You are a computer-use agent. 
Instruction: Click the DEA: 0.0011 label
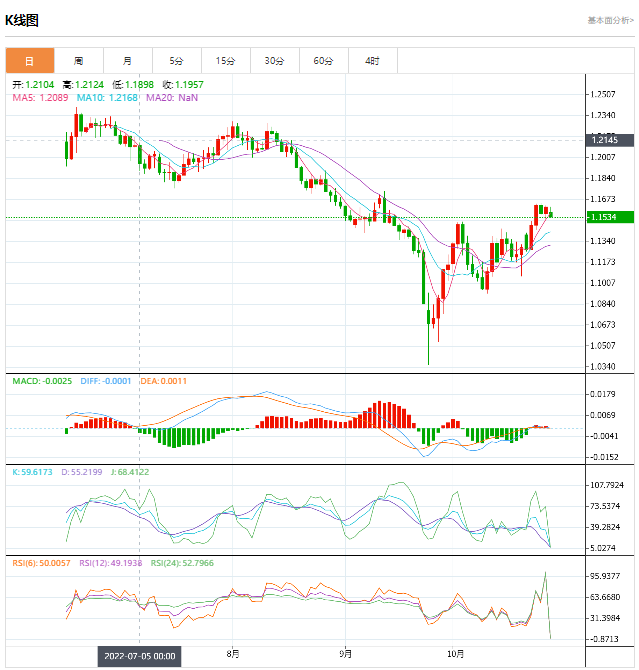tap(164, 381)
